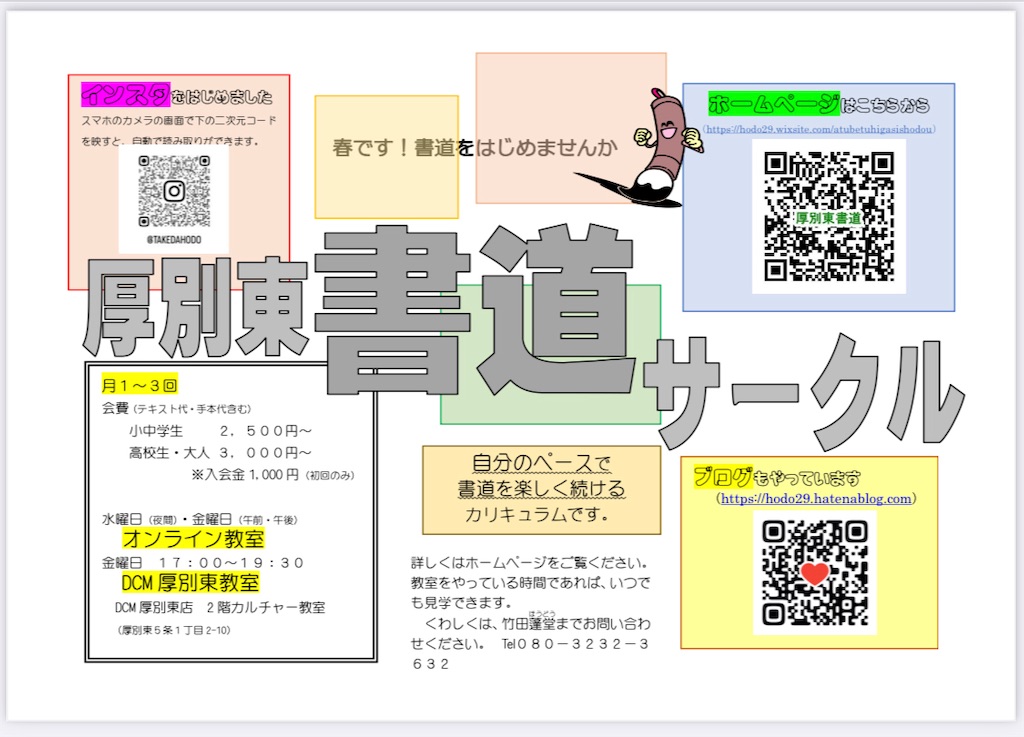The height and width of the screenshot is (737, 1024).
Task: Click the '自分のペースで' underlined text
Action: pyautogui.click(x=541, y=462)
